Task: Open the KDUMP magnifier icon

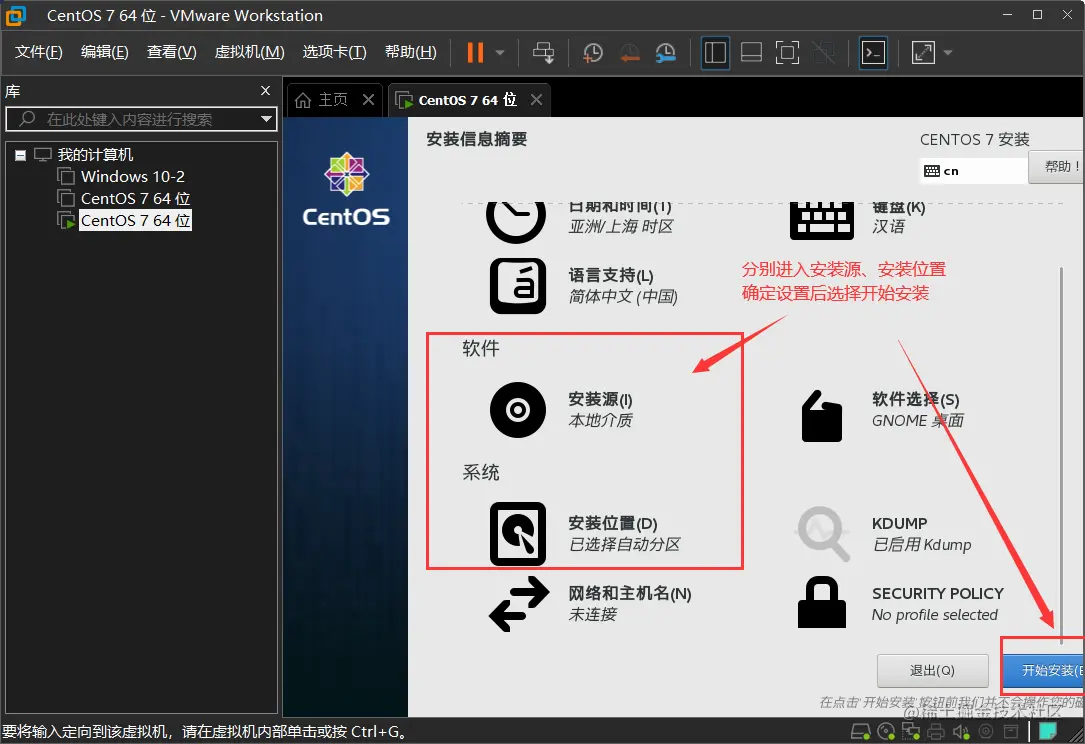Action: pyautogui.click(x=823, y=533)
